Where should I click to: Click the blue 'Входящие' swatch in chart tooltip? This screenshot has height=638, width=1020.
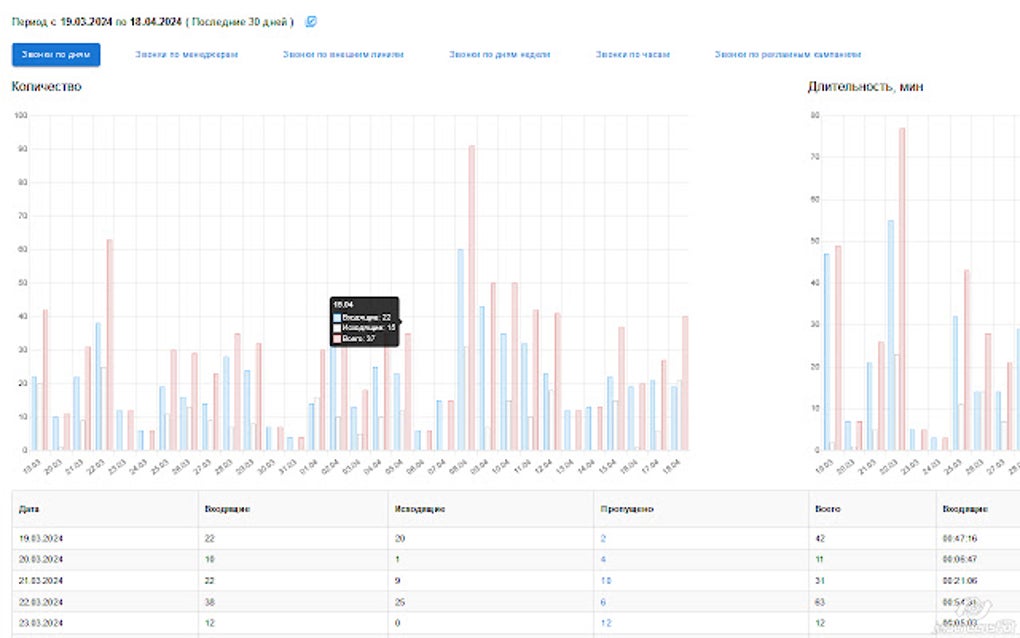tap(337, 318)
